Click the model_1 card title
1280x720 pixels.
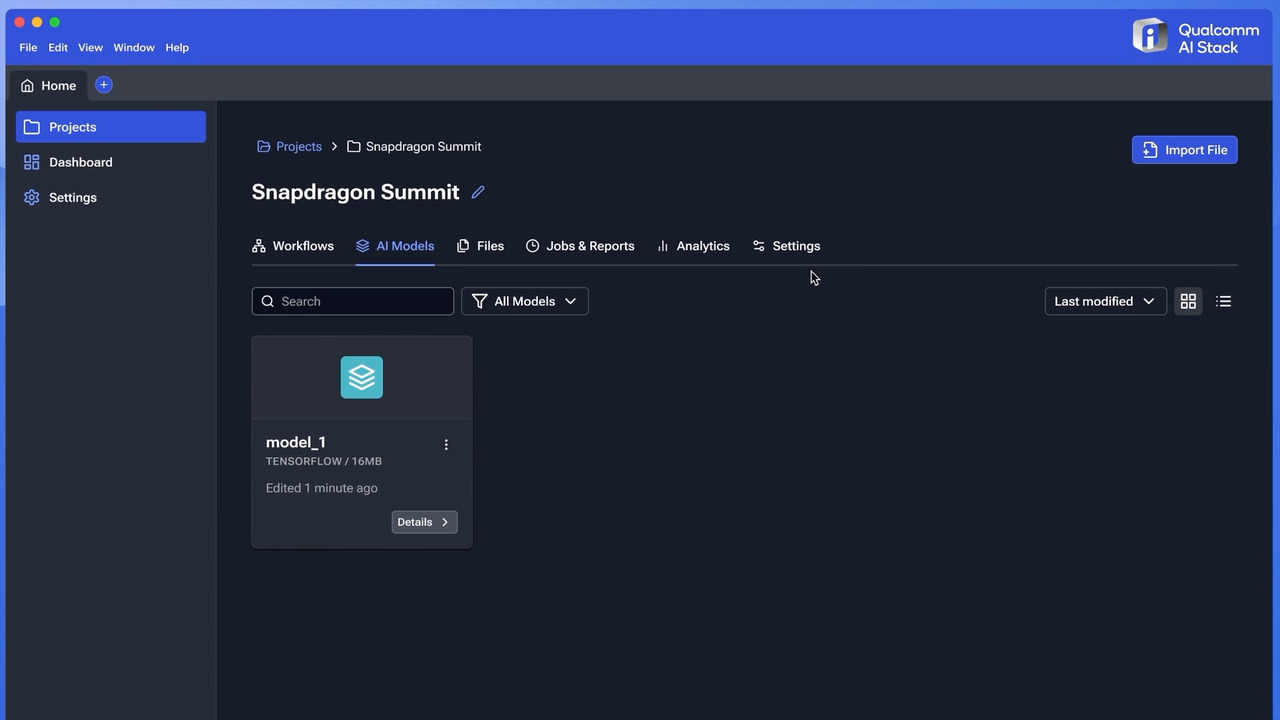tap(296, 442)
